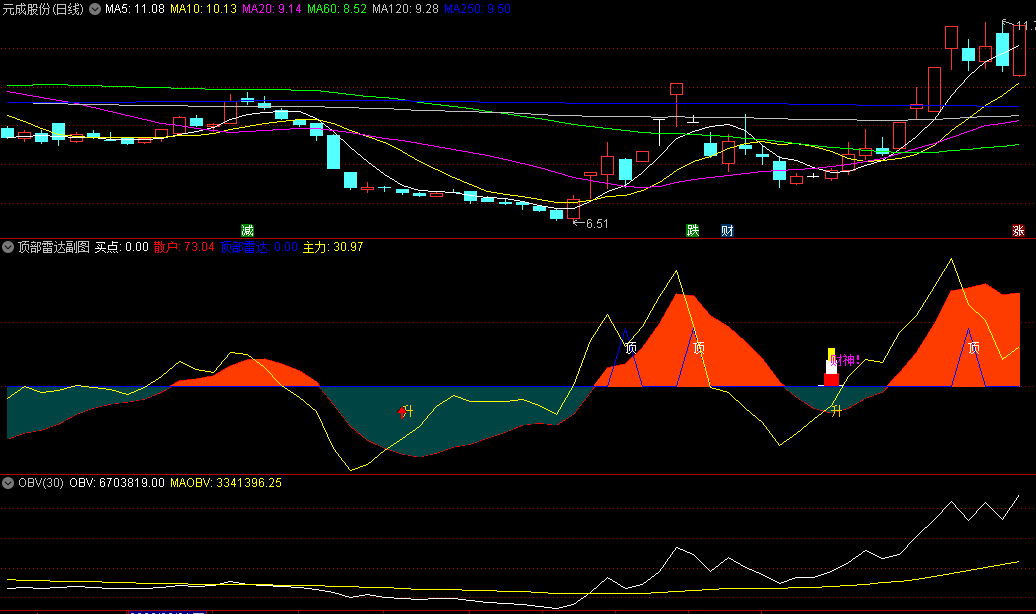Select the MA10: 10.13 legend value
This screenshot has height=614, width=1036.
204,9
